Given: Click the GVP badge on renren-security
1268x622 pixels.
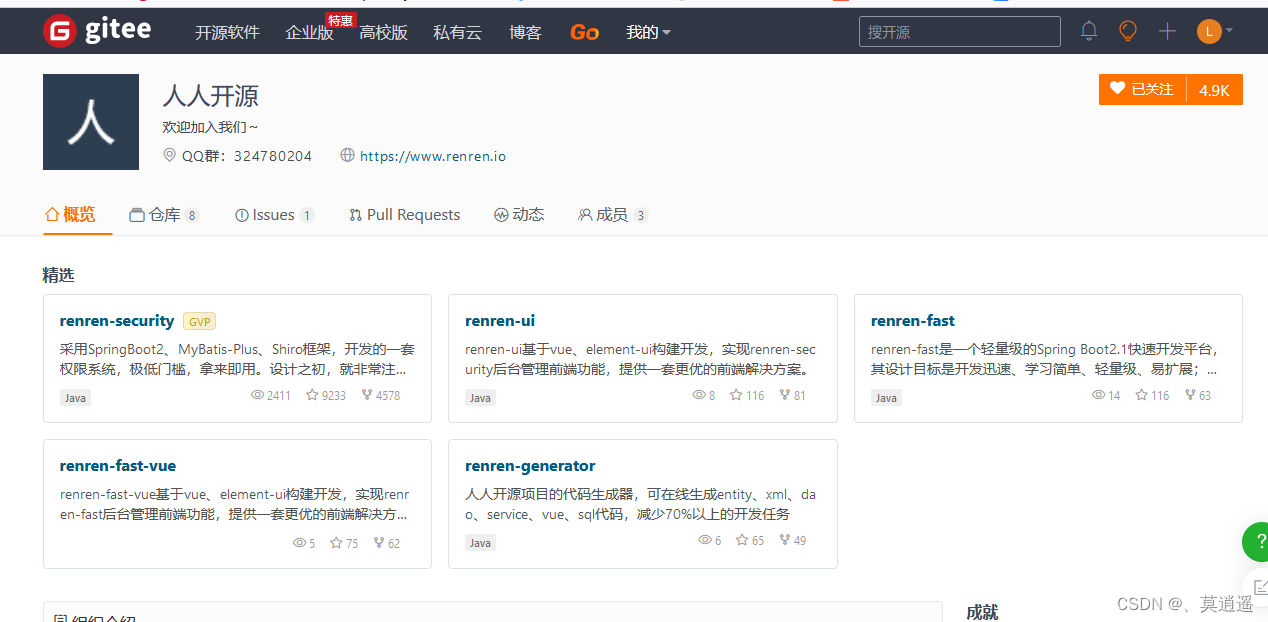Looking at the screenshot, I should 200,321.
